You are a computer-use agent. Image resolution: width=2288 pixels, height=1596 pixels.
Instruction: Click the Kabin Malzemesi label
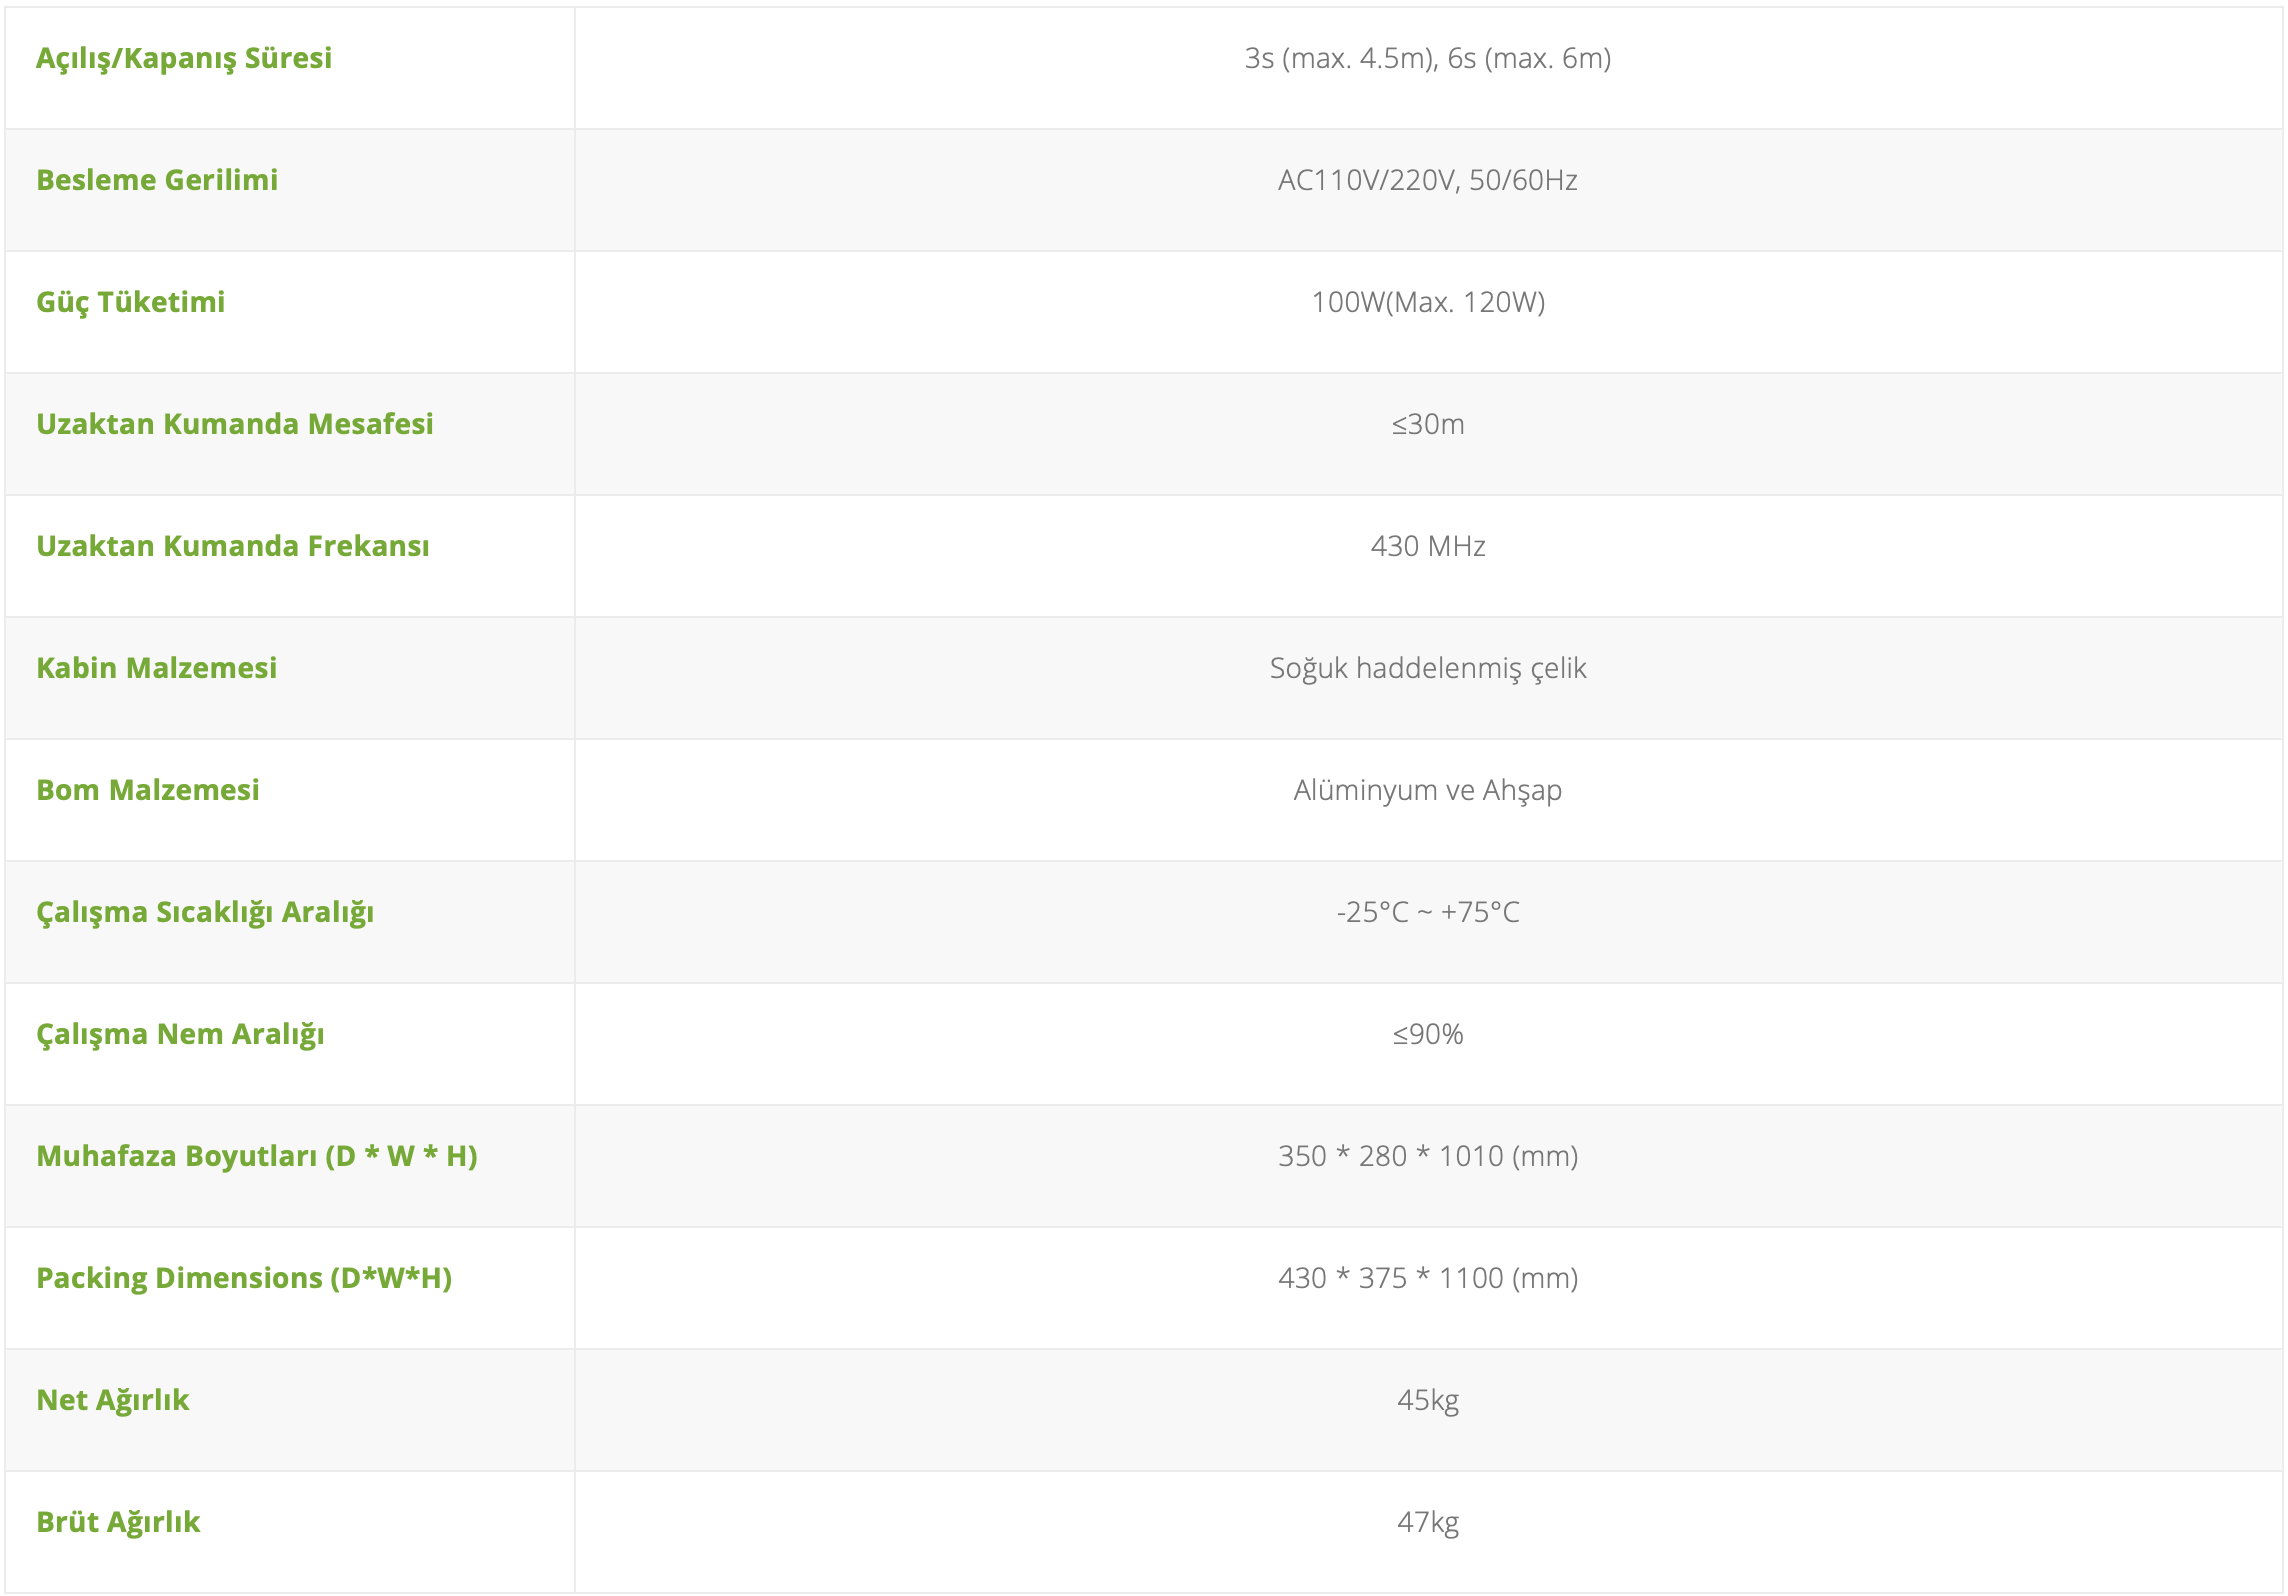point(157,668)
